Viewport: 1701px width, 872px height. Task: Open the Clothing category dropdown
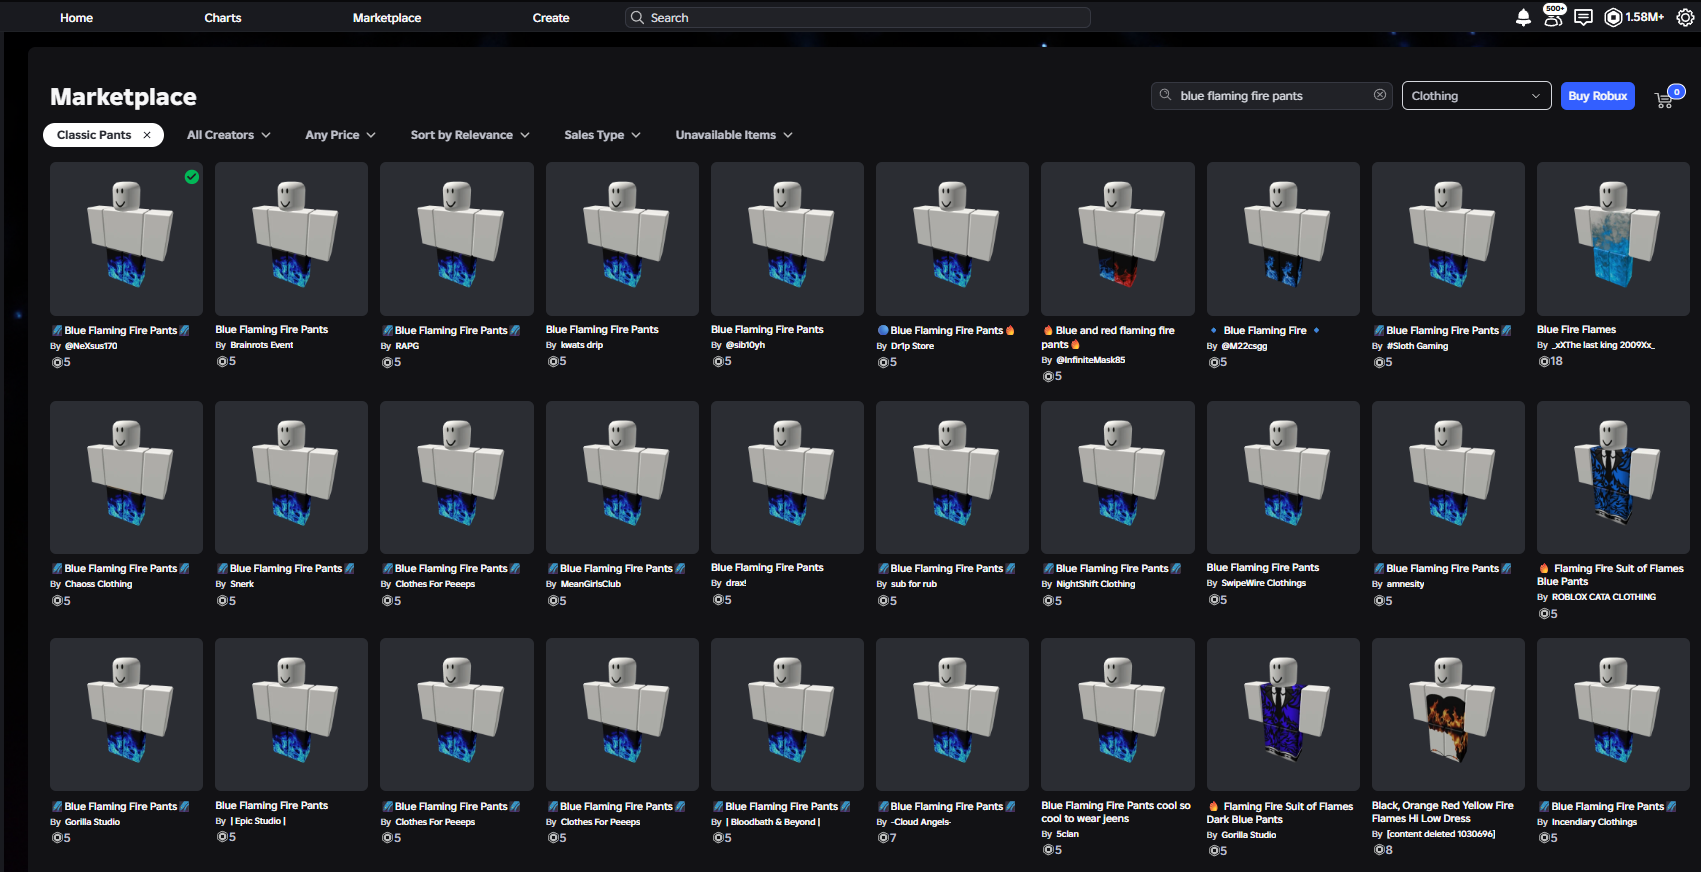[1476, 96]
